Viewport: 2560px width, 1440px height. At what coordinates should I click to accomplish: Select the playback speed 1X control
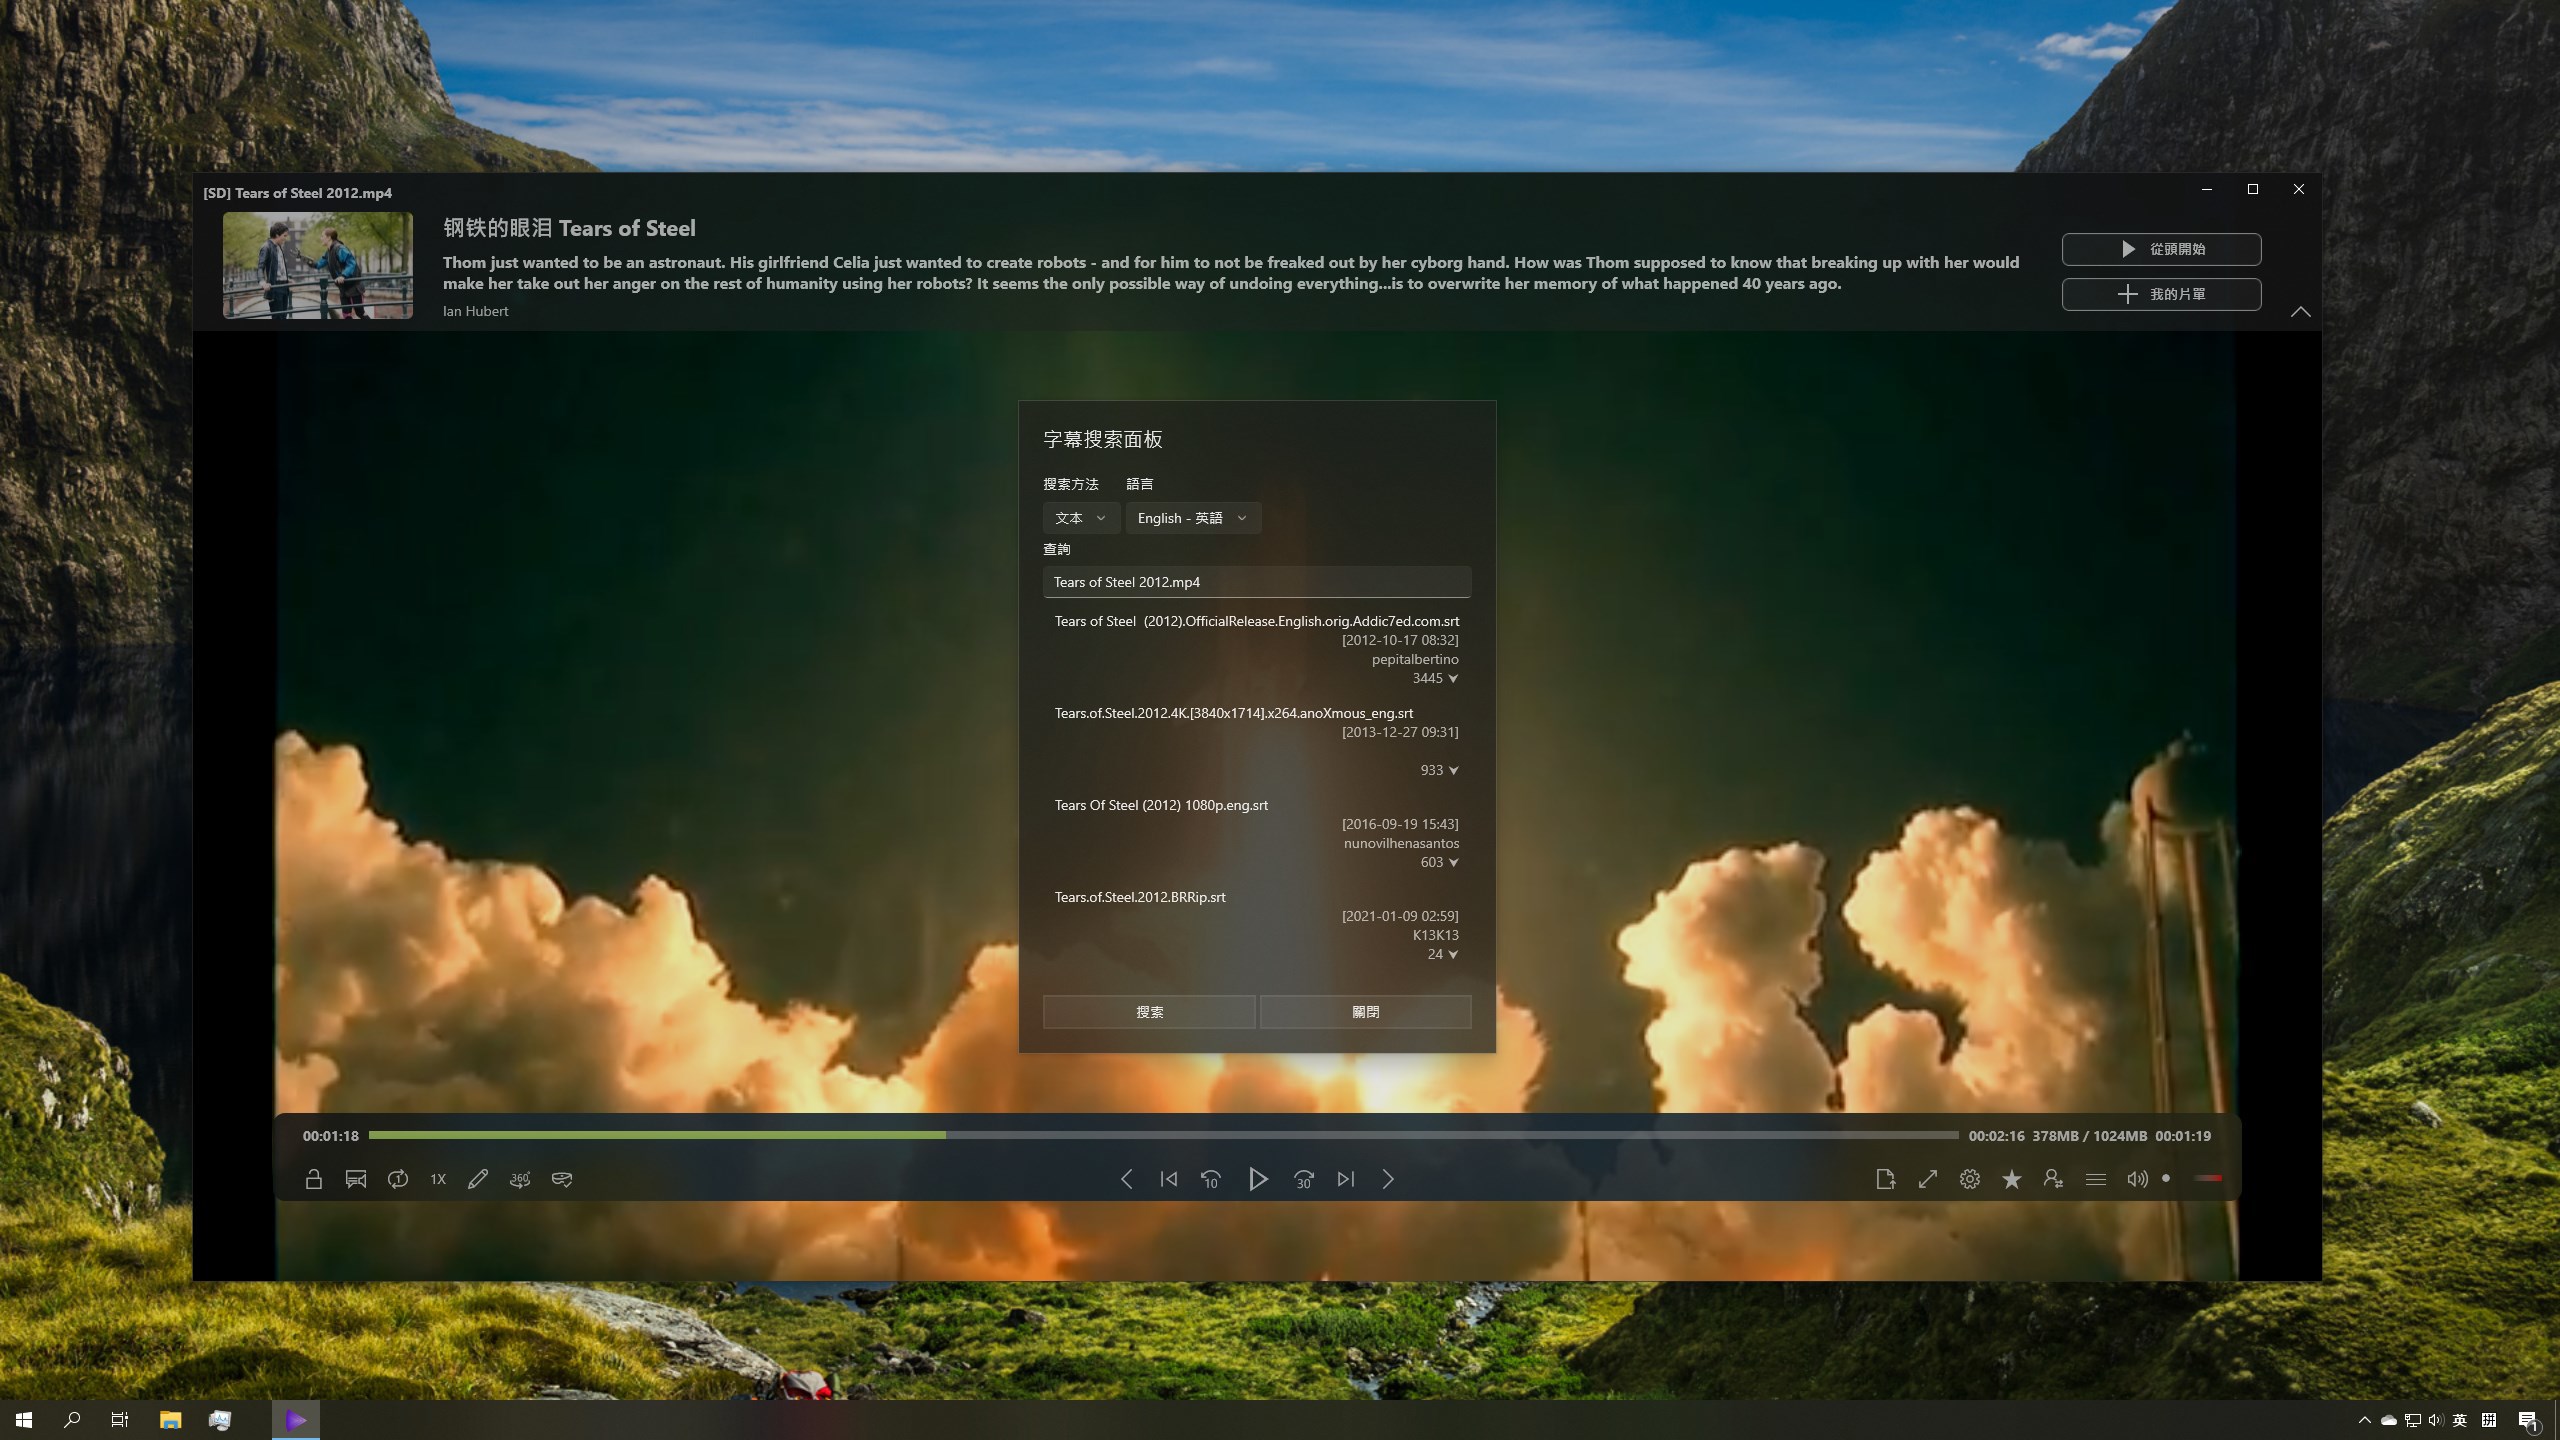click(436, 1179)
